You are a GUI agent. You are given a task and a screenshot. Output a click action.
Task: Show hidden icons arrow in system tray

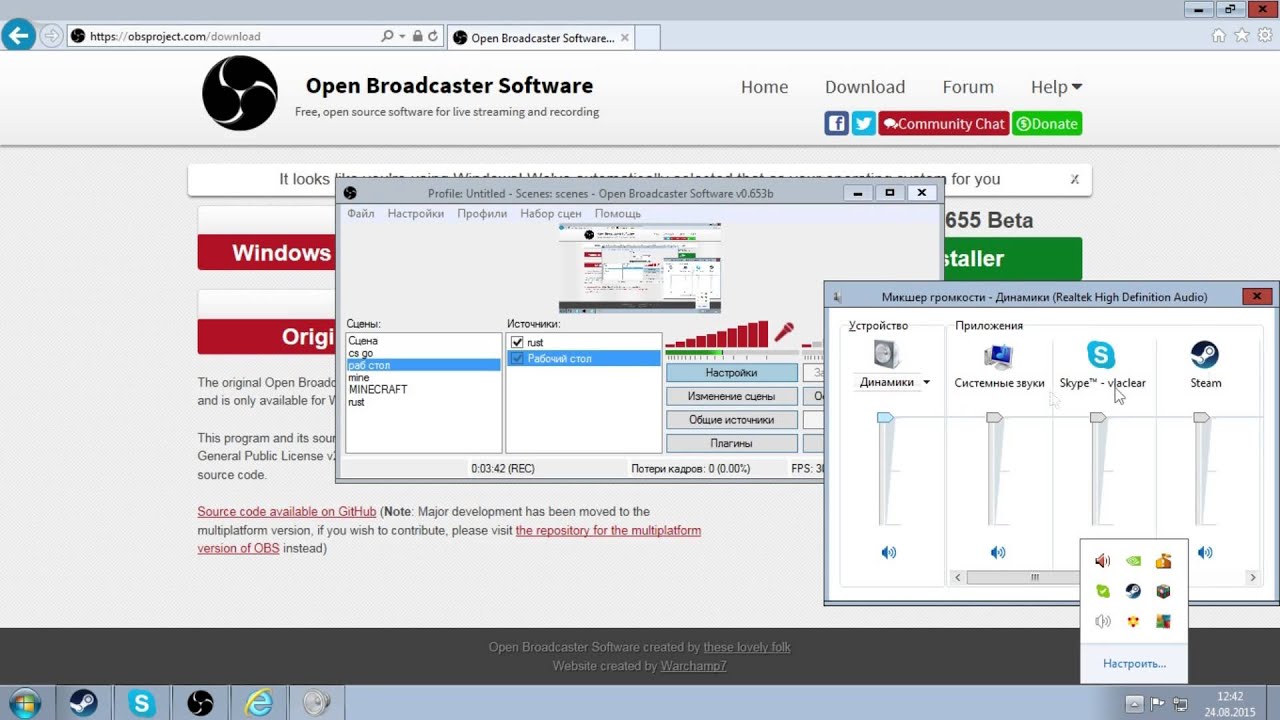[x=1135, y=702]
